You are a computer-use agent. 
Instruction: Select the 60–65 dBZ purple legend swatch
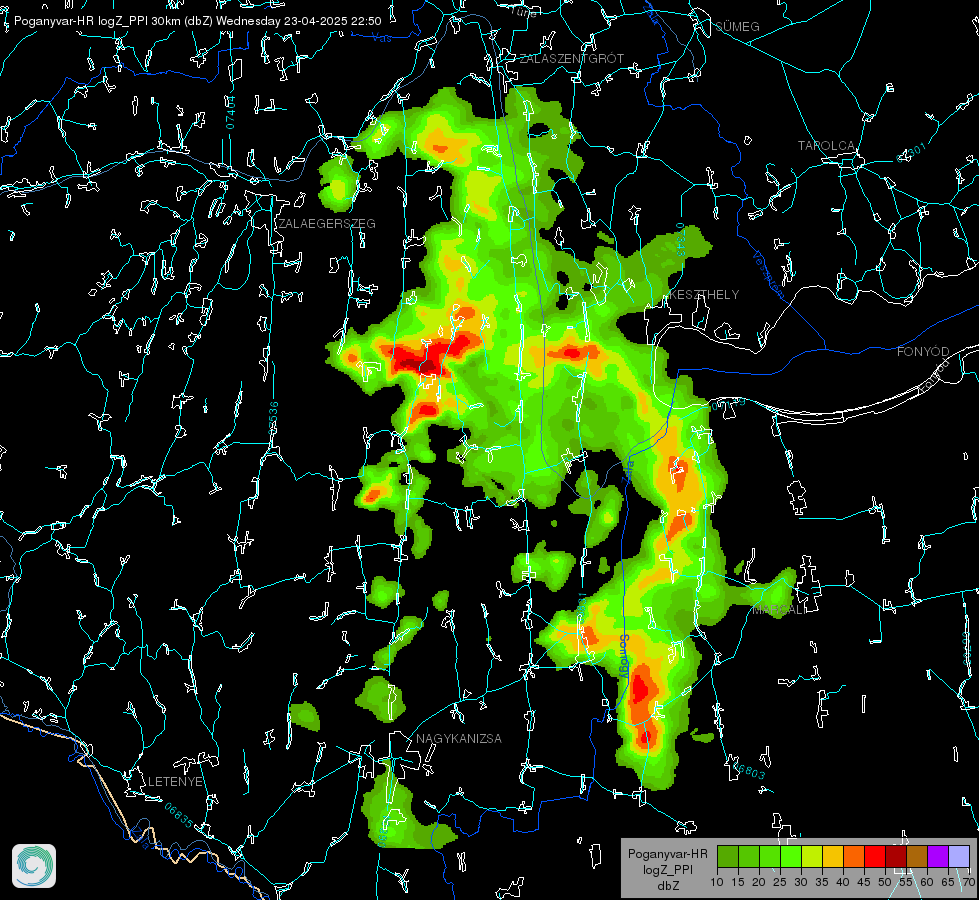coord(938,856)
